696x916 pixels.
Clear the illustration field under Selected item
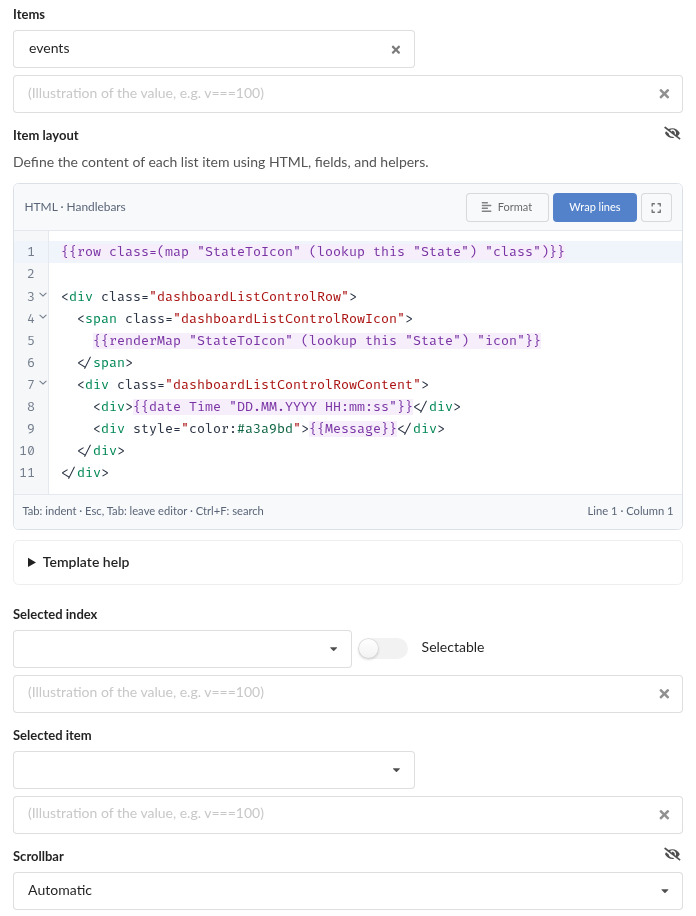coord(664,815)
